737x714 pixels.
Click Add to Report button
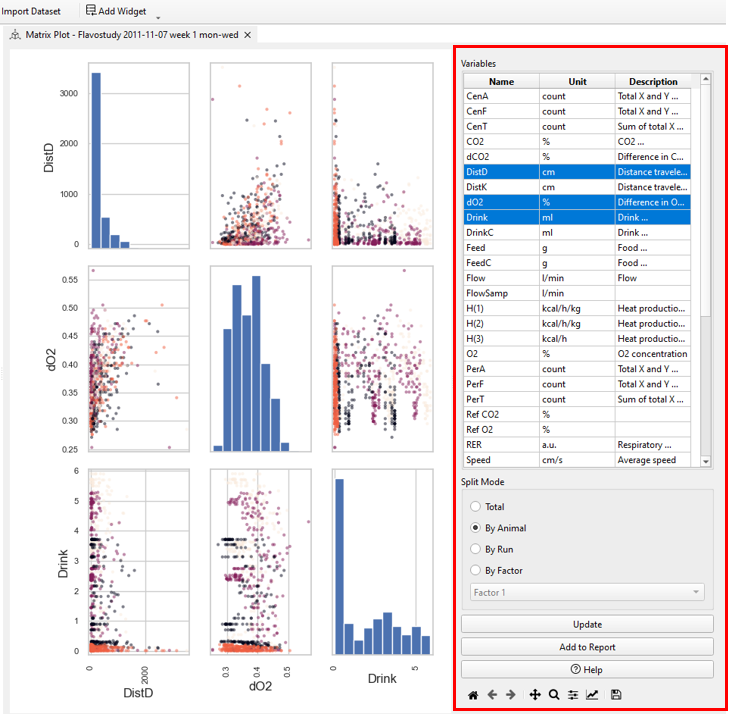(587, 647)
